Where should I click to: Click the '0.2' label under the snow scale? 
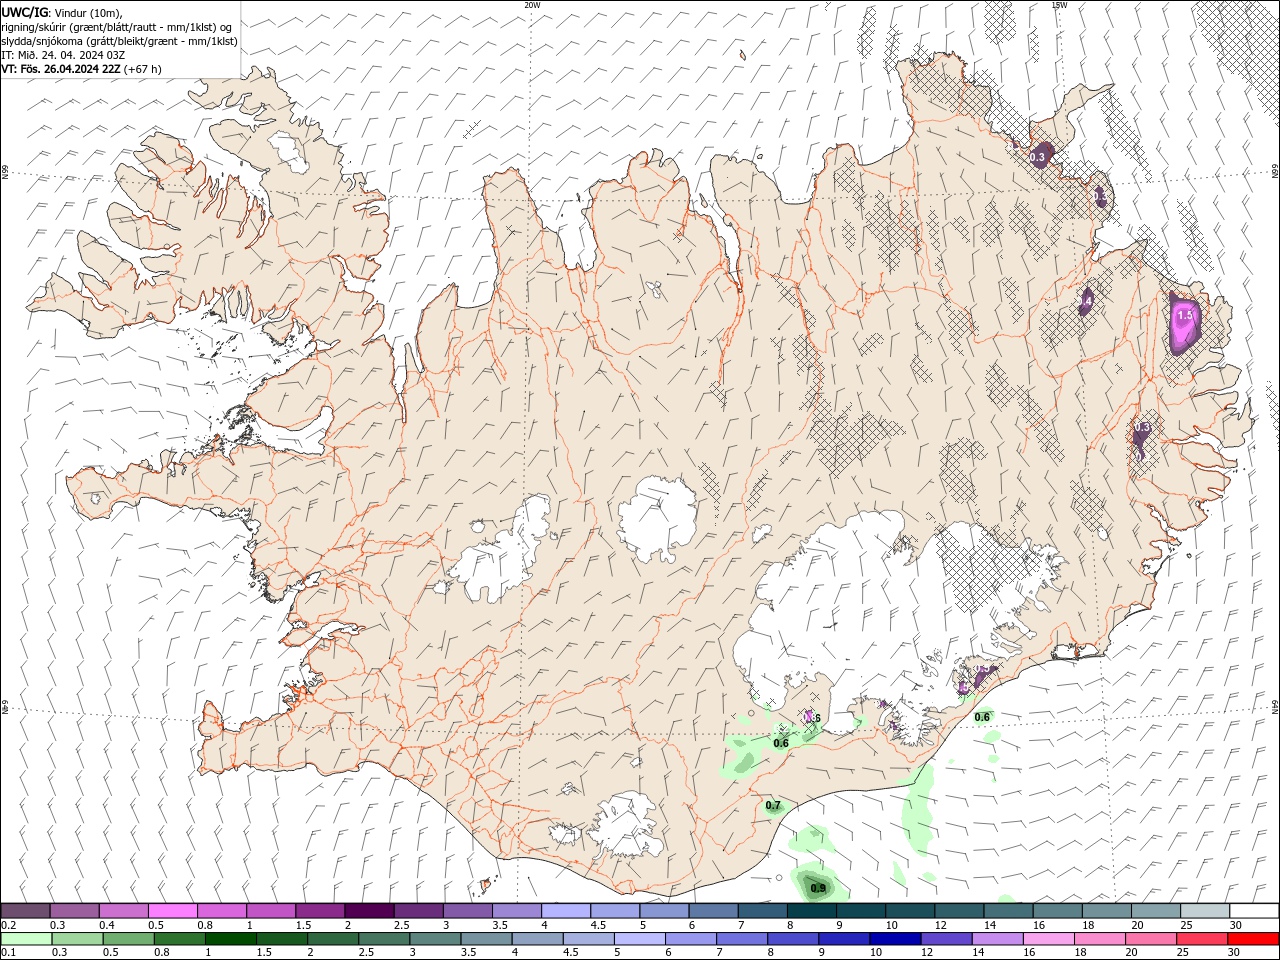pyautogui.click(x=8, y=925)
